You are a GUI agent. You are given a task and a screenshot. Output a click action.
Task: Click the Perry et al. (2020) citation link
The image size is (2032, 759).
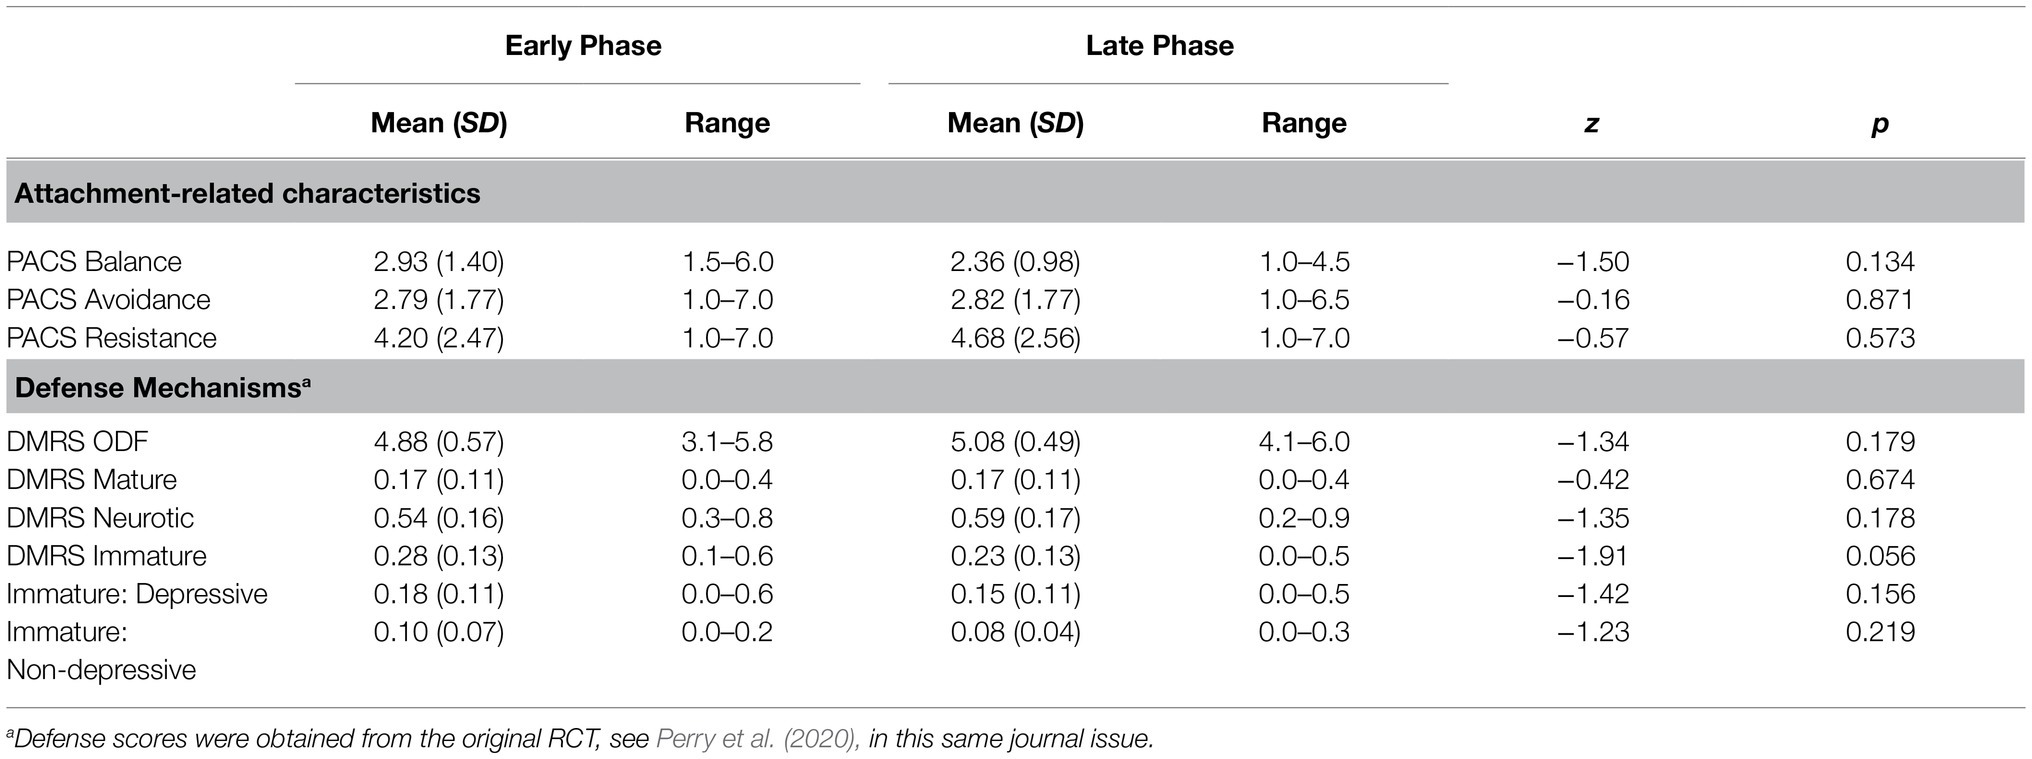pos(758,740)
